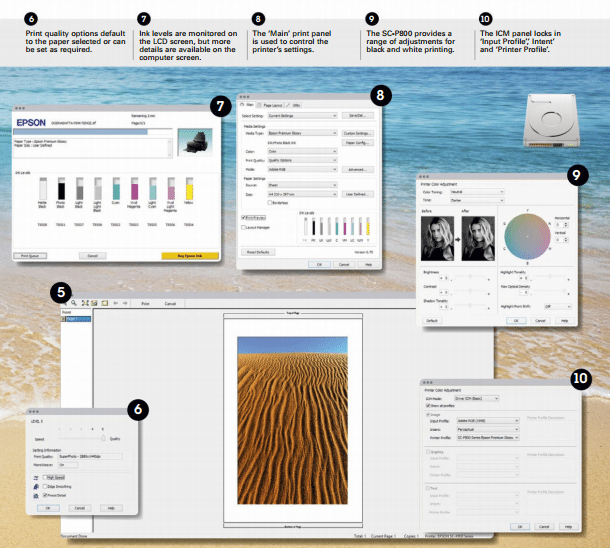Click fit-to-window icon in print preview toolbar
This screenshot has height=548, width=610.
[x=85, y=303]
